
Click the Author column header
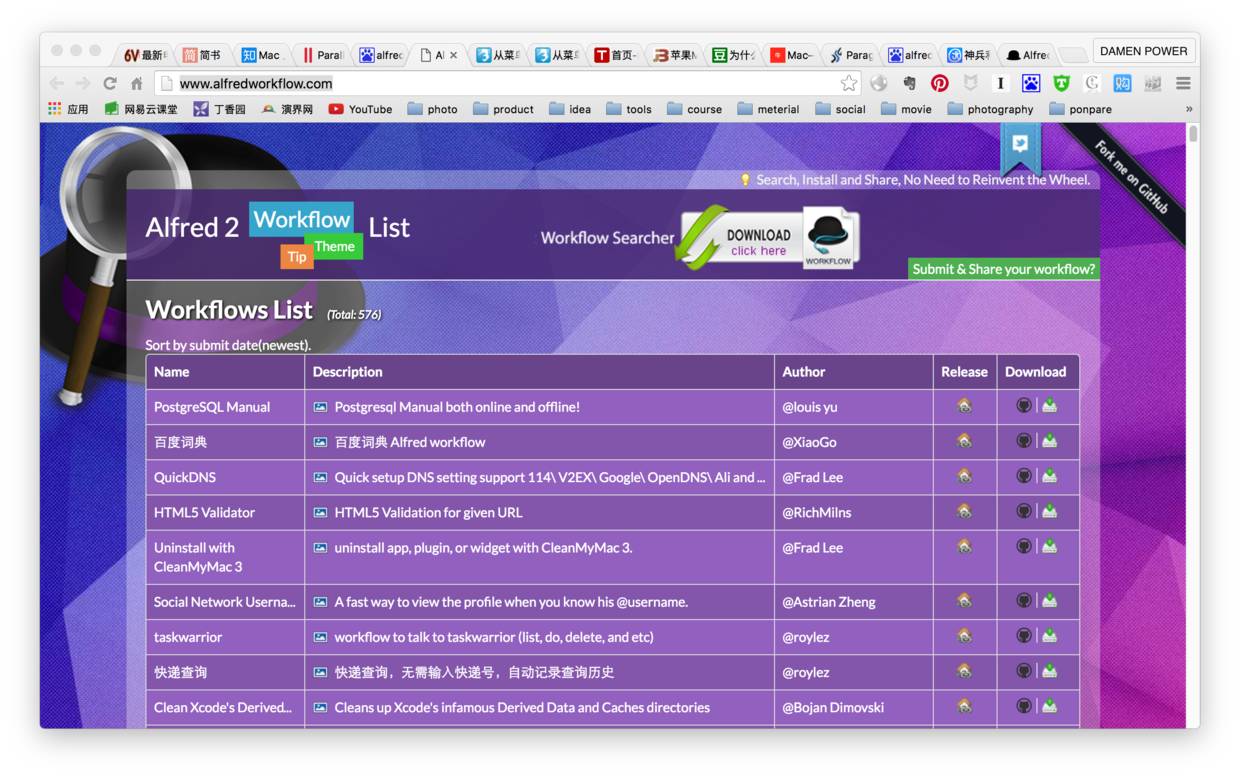coord(853,371)
